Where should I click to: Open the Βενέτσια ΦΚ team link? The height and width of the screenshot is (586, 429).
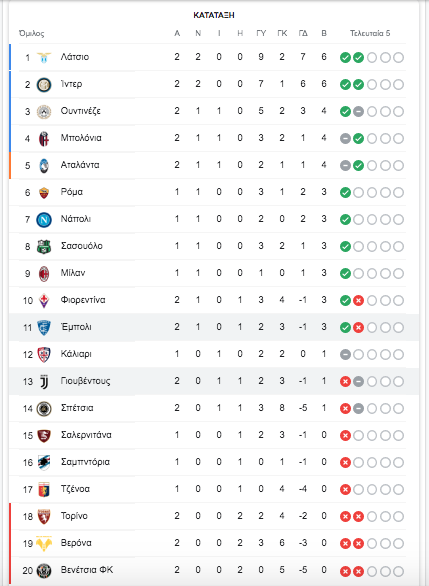click(87, 570)
